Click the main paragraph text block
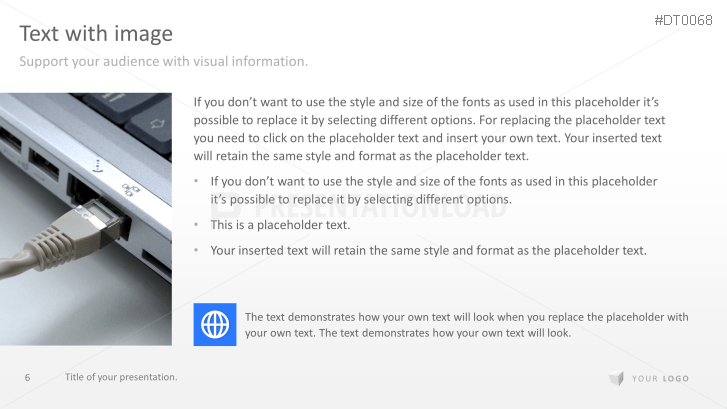727x409 pixels. 428,129
